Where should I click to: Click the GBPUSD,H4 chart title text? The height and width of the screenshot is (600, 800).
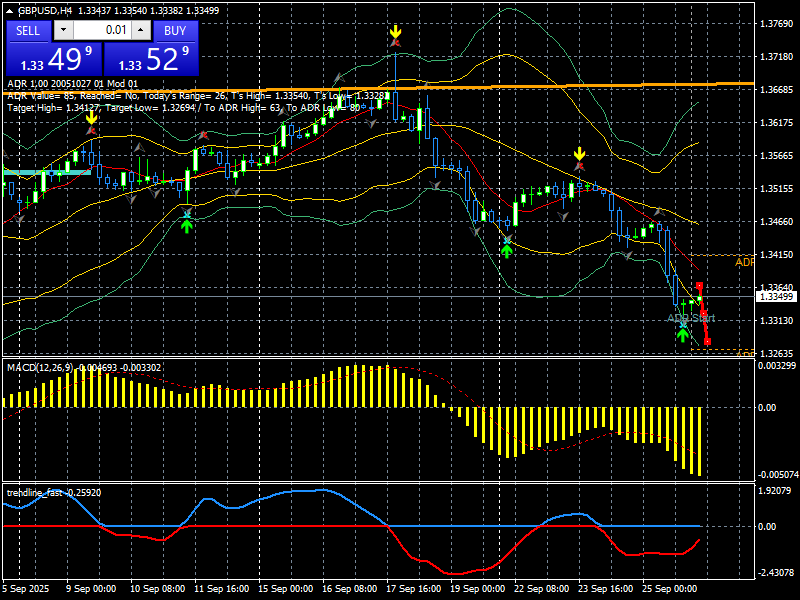[x=44, y=11]
